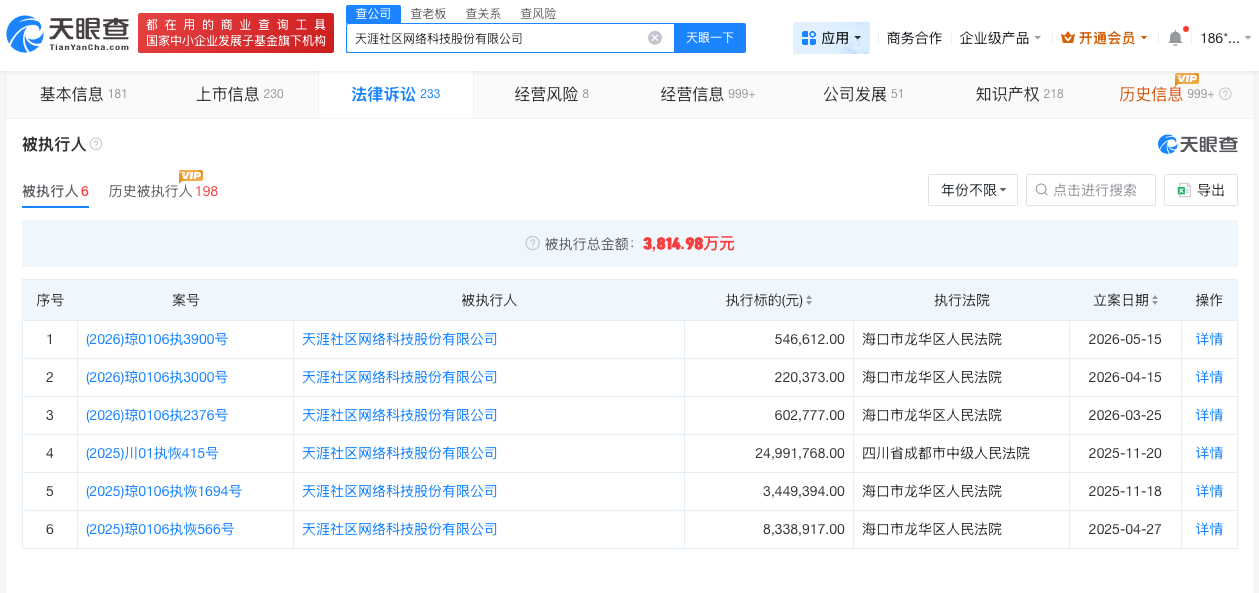Click the red 国家中小企业发展子基金 banner

point(236,33)
